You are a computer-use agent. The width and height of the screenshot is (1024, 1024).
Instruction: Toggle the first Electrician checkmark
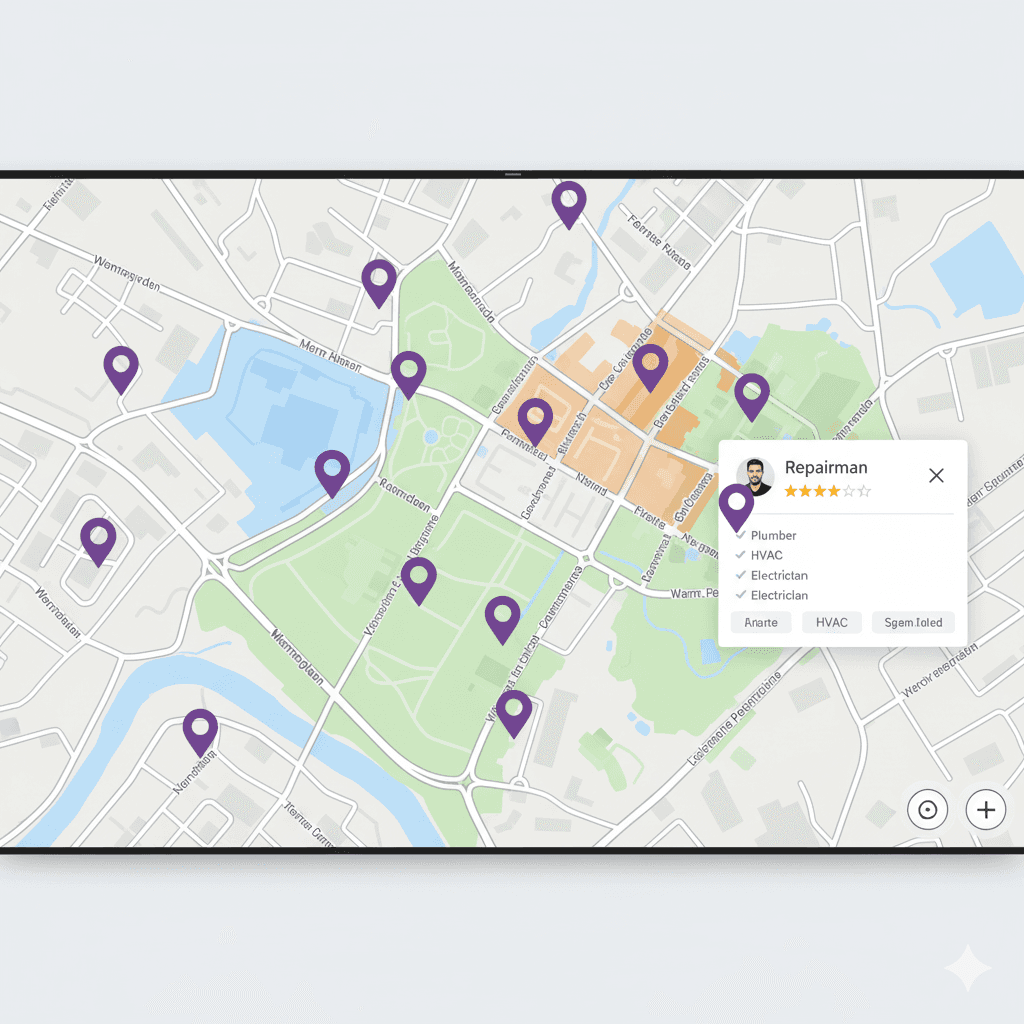click(x=741, y=575)
